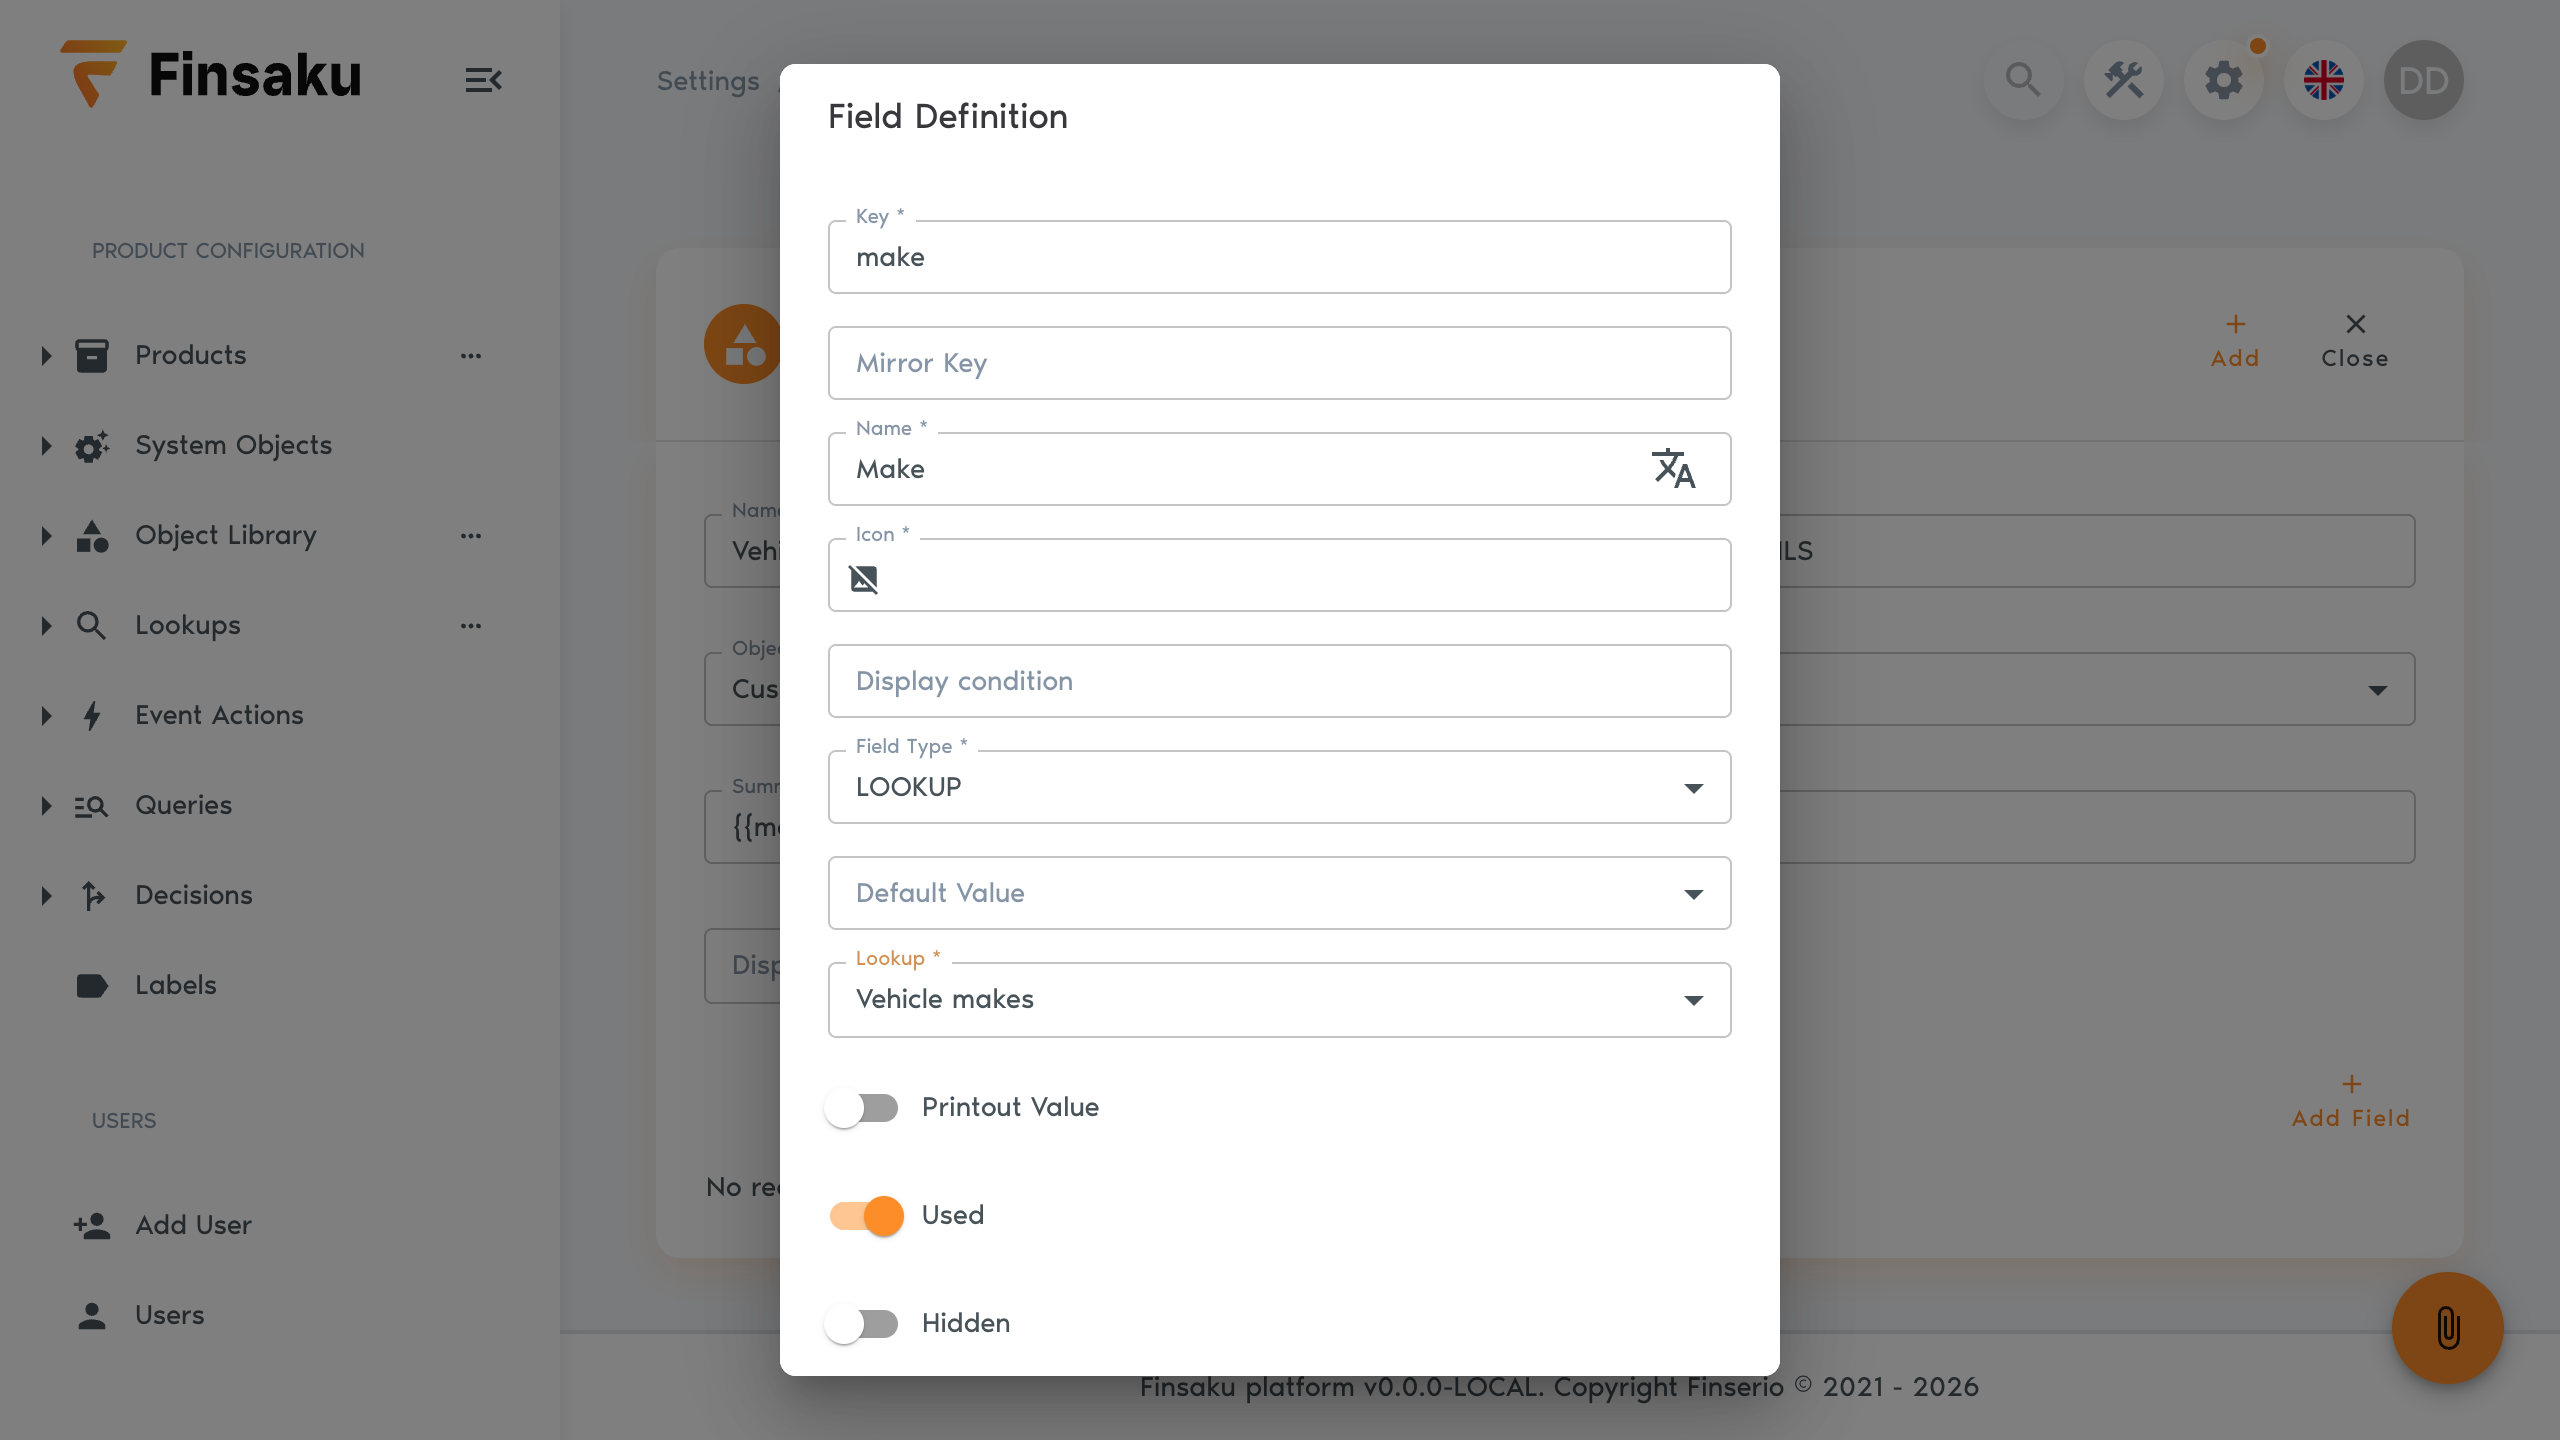The image size is (2560, 1440).
Task: Open Labels in the sidebar
Action: 176,986
